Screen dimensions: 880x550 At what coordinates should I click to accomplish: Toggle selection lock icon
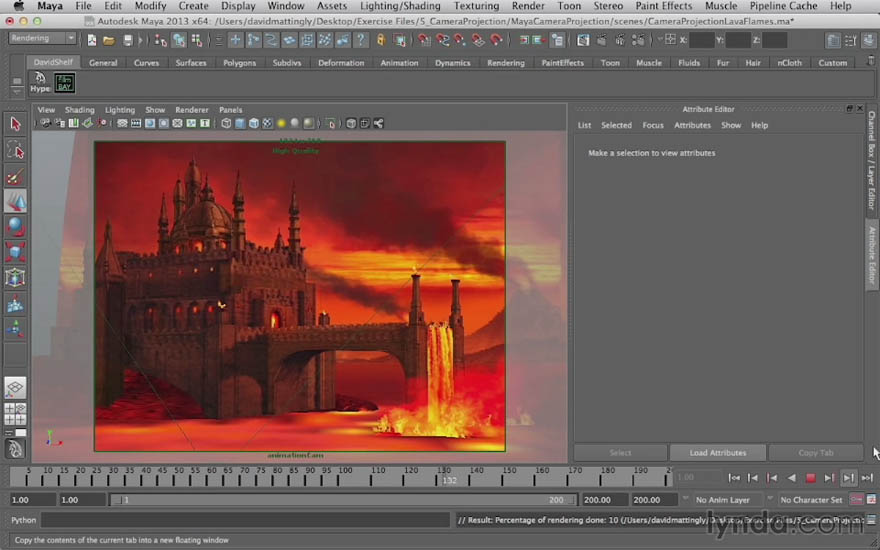381,40
